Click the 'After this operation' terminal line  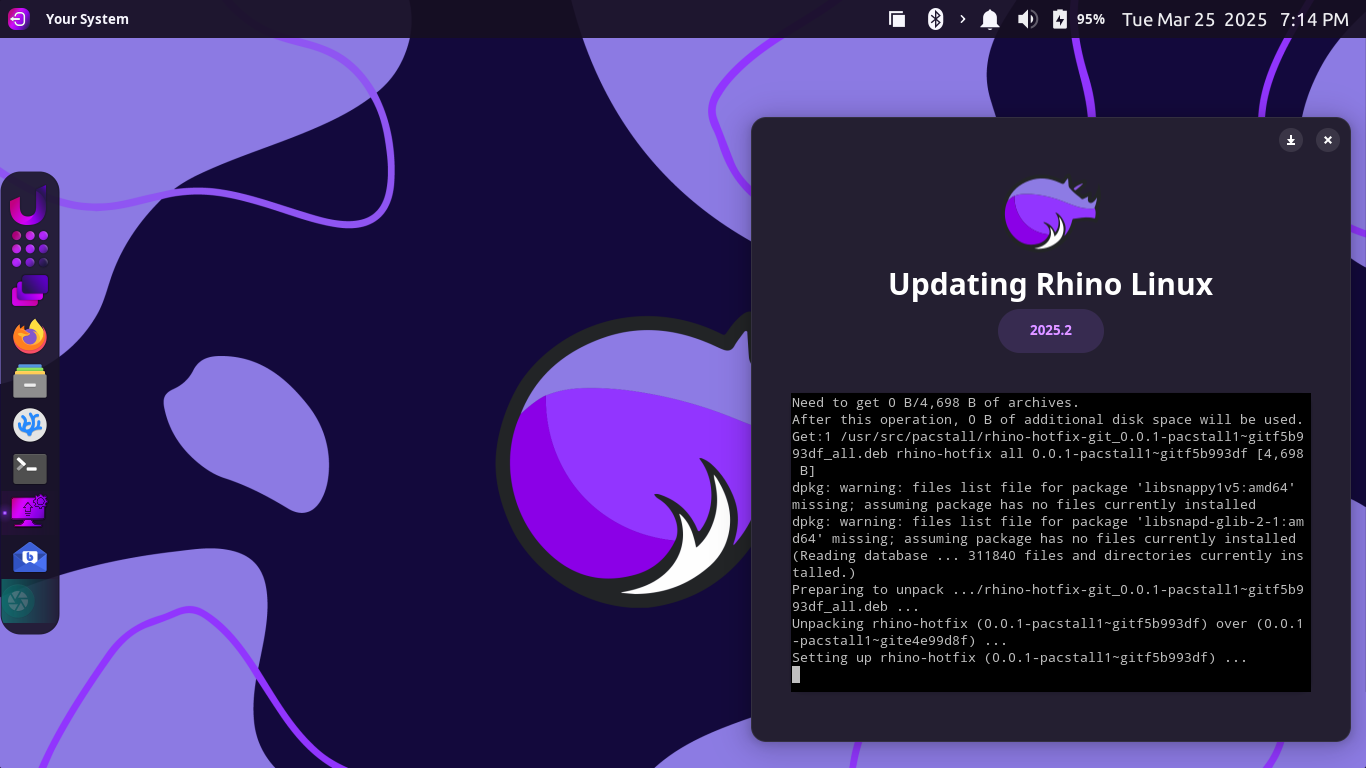click(1048, 419)
